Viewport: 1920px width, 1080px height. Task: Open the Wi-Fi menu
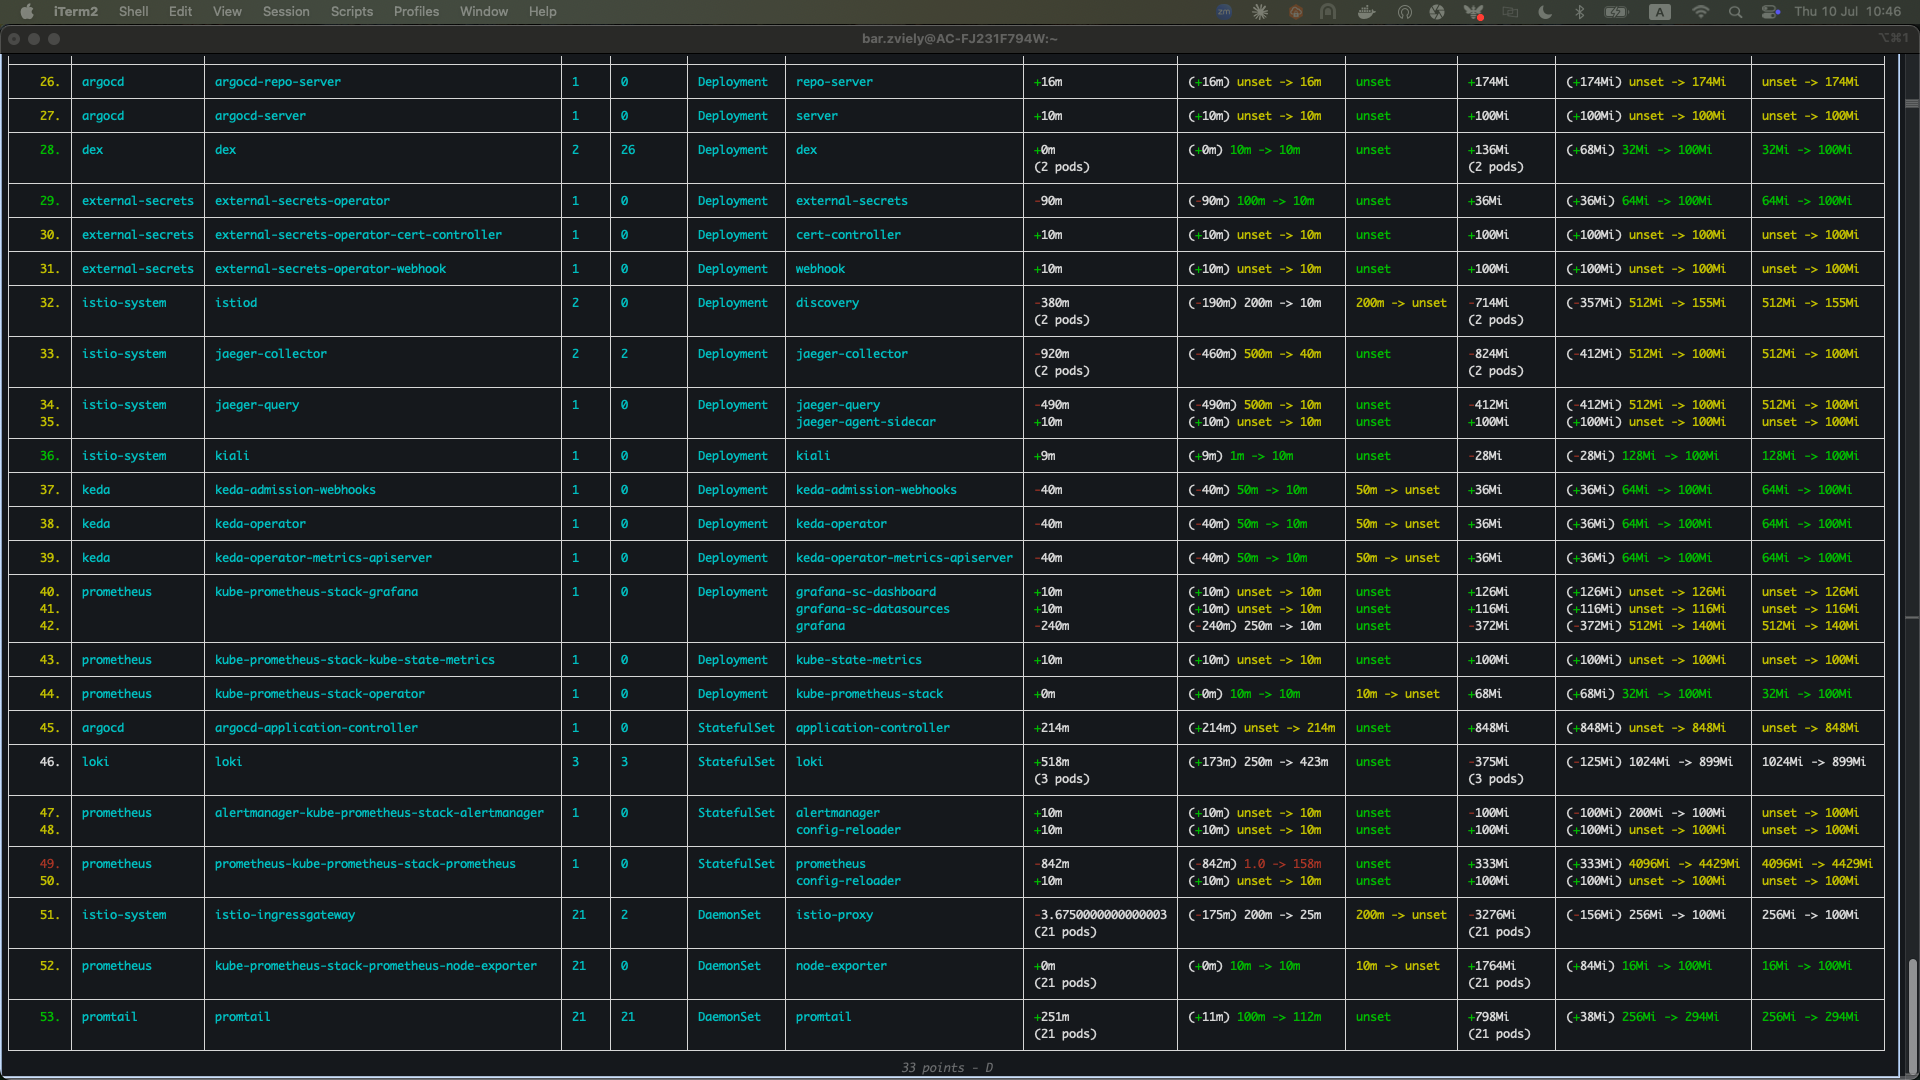(1700, 11)
